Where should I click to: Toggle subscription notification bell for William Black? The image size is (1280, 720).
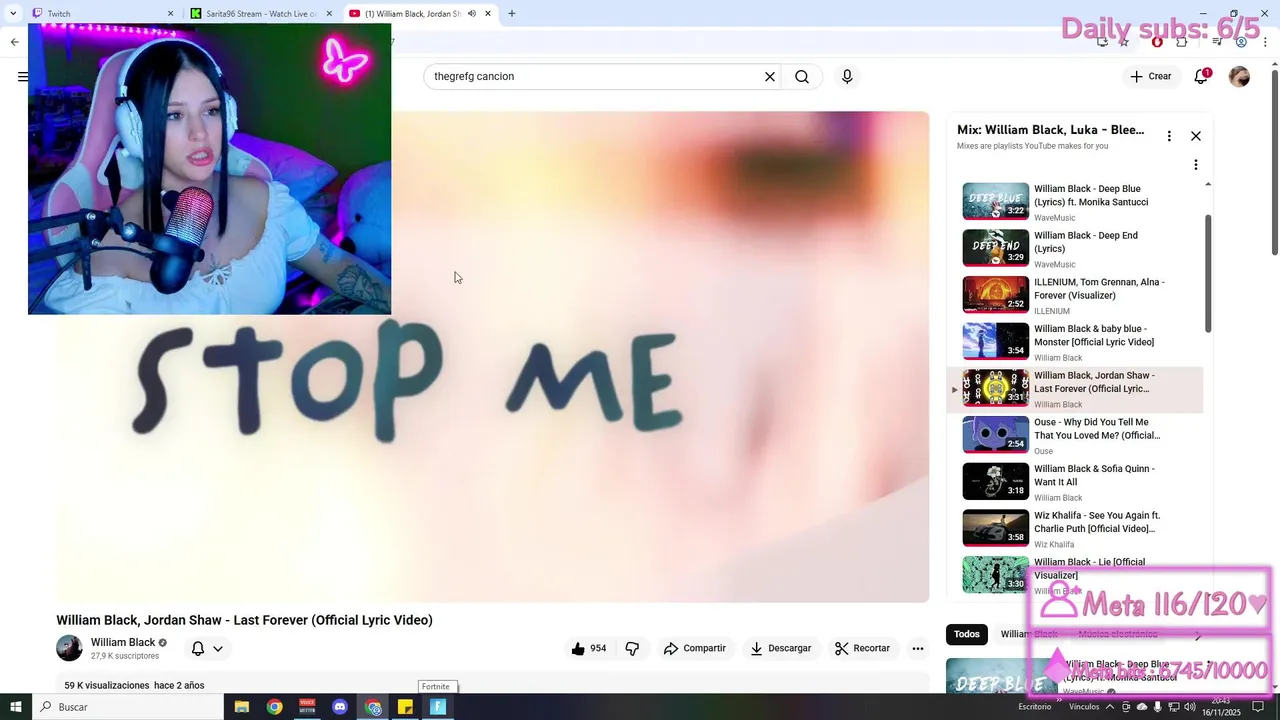[x=198, y=649]
